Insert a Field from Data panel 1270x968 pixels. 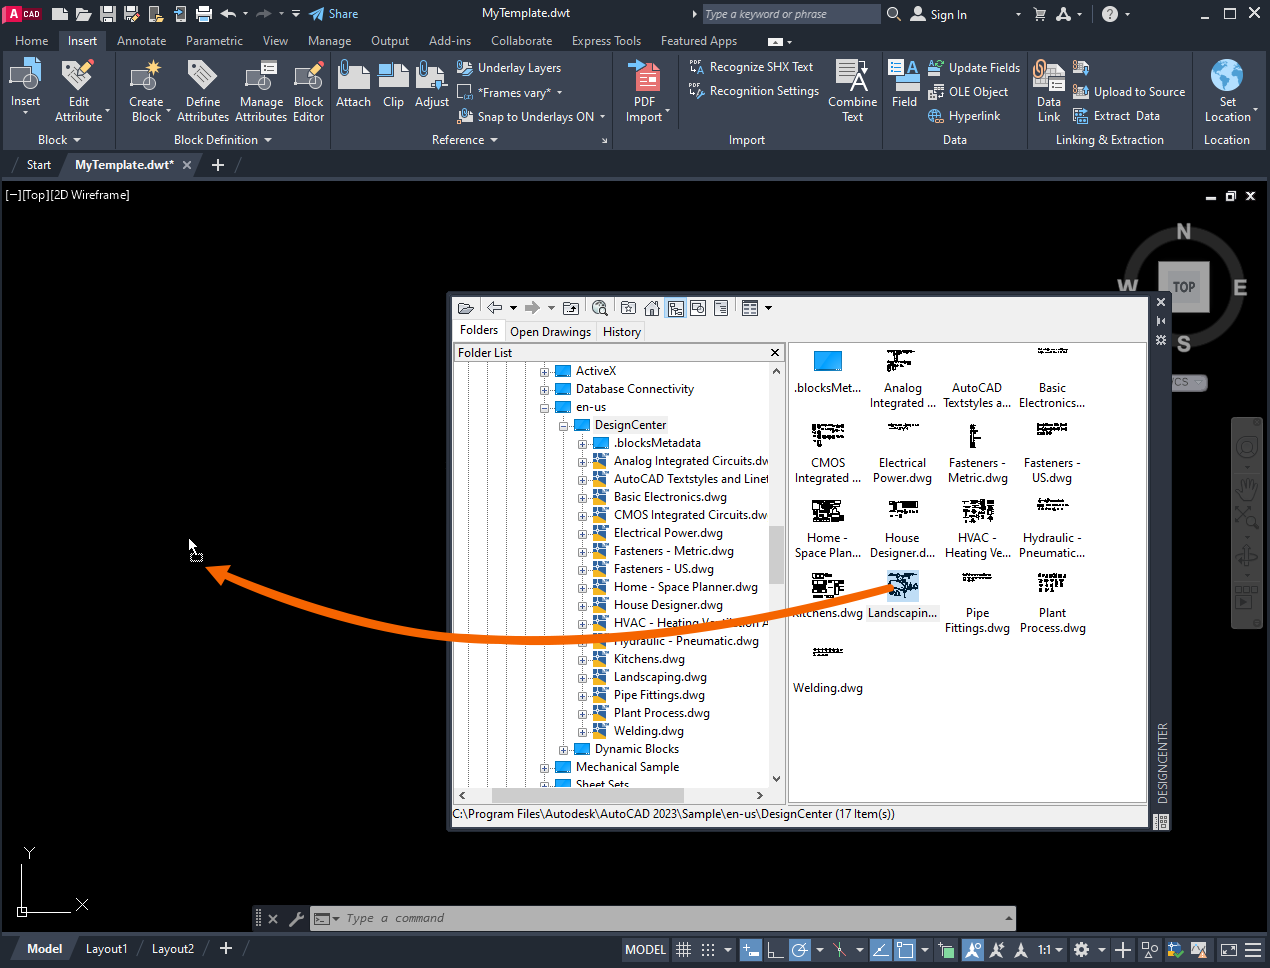click(x=904, y=83)
